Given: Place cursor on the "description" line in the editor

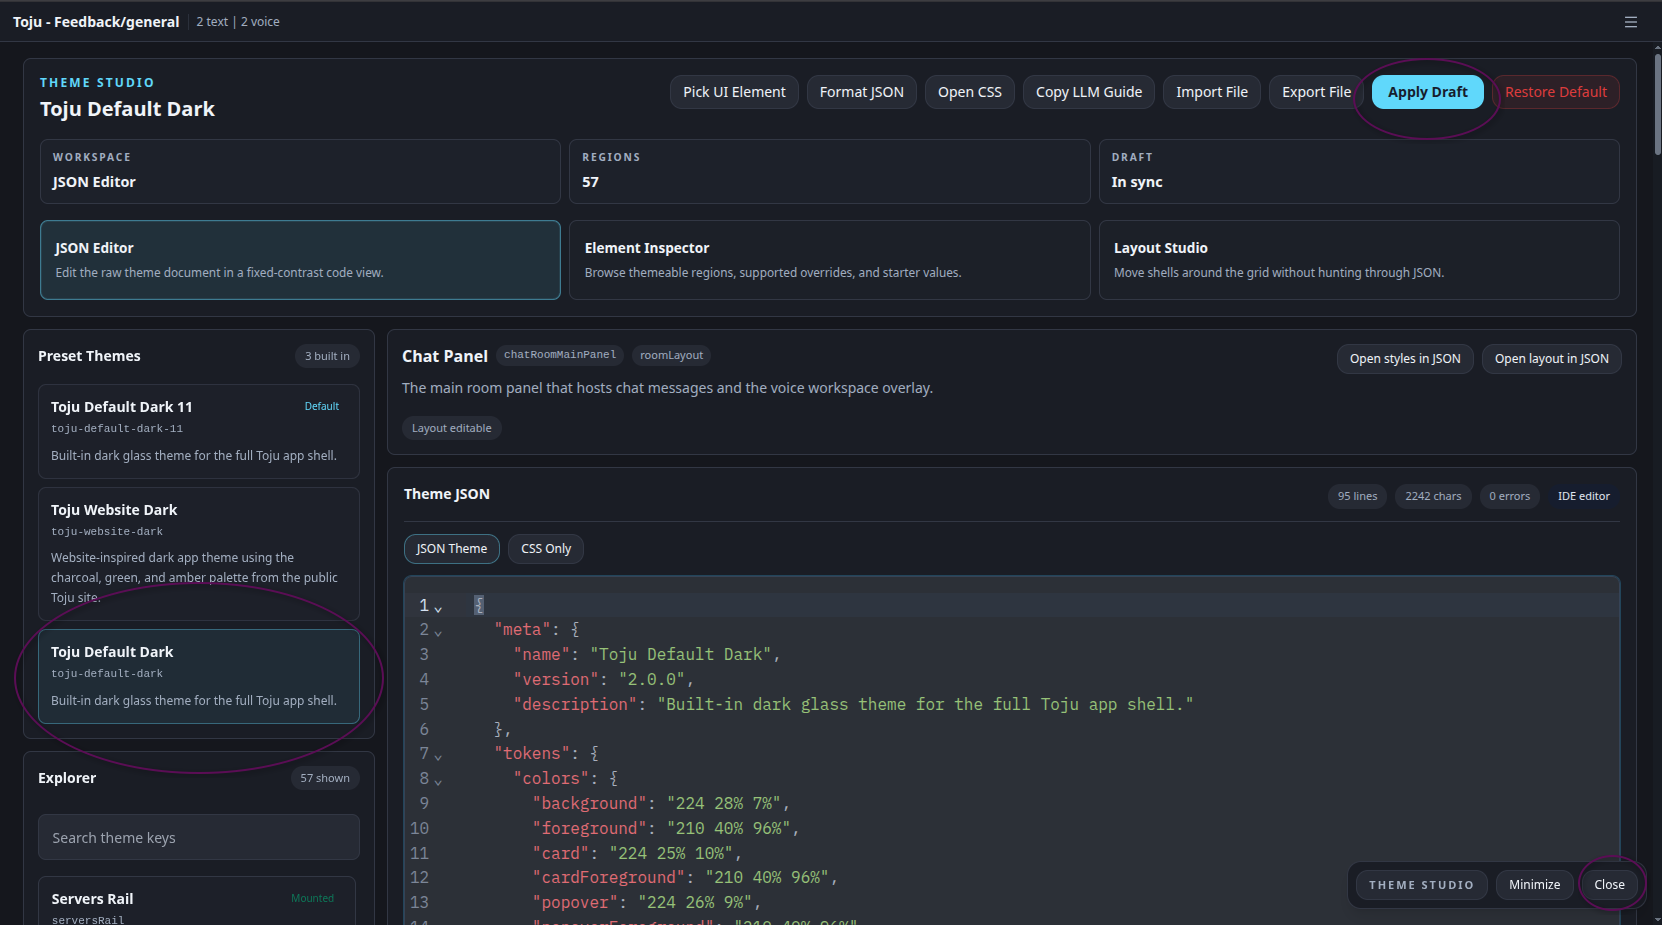Looking at the screenshot, I should [x=853, y=705].
